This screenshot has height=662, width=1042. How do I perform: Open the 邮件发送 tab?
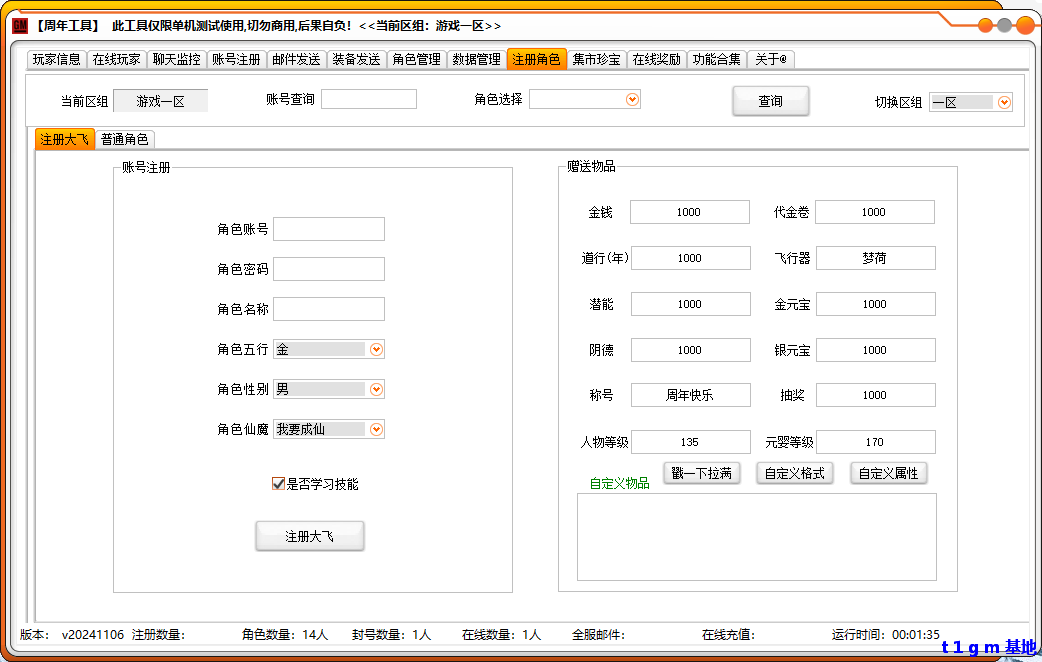point(296,59)
